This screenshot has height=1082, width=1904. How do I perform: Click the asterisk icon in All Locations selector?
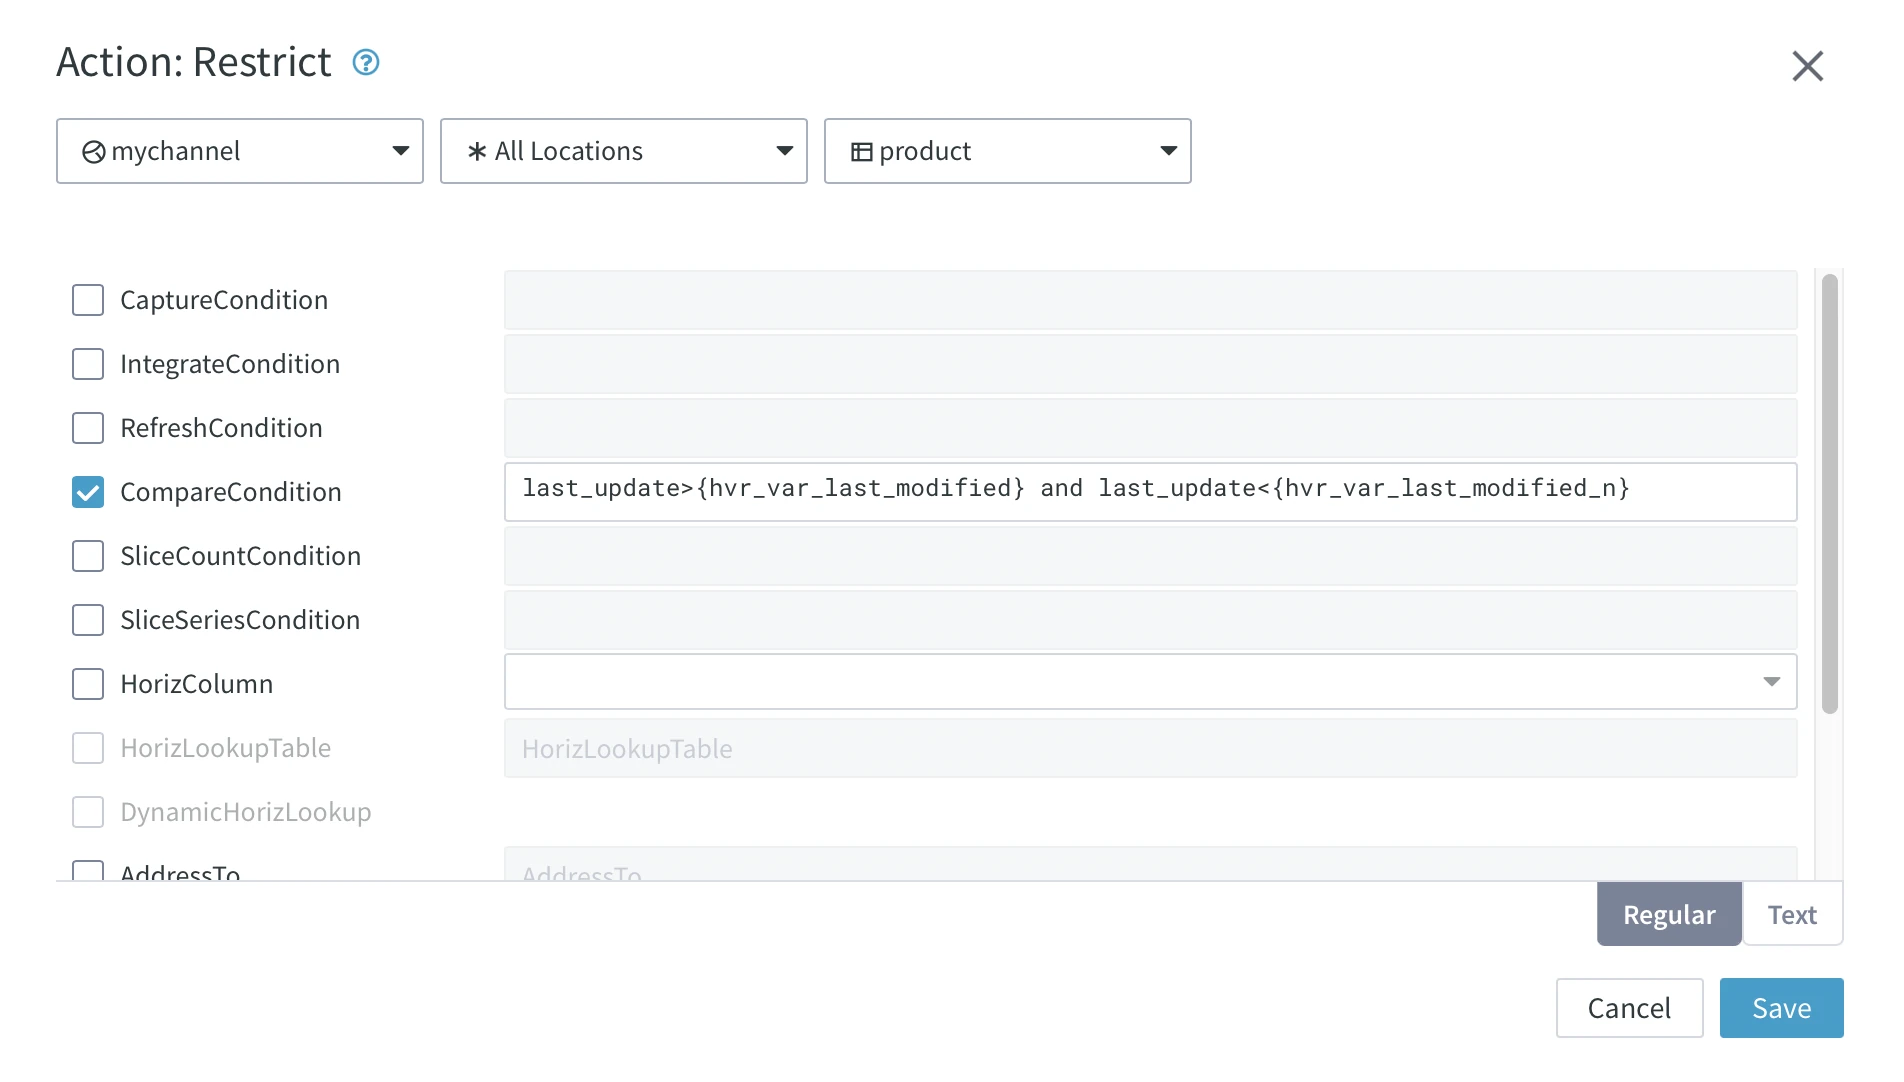[477, 151]
